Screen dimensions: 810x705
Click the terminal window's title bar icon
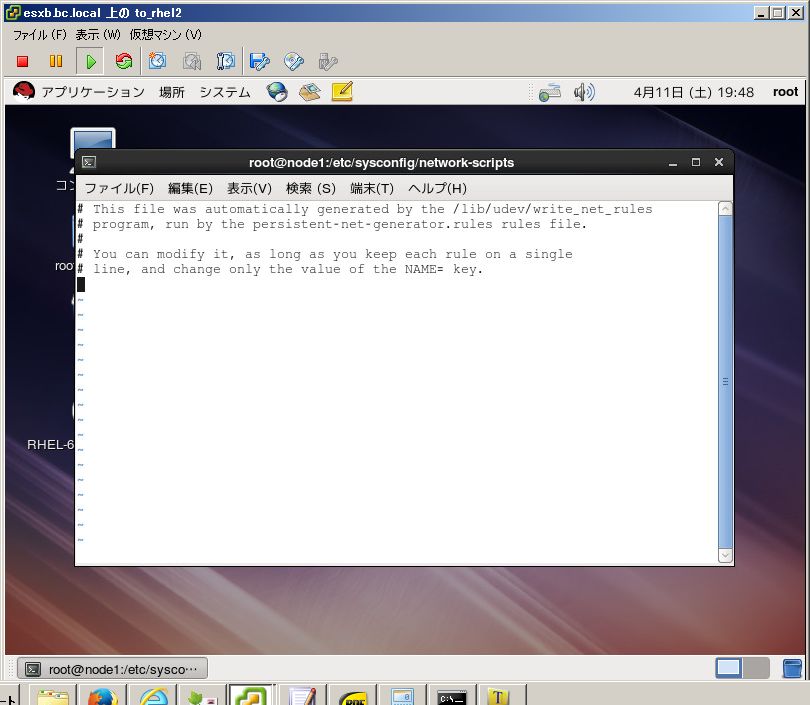click(89, 163)
